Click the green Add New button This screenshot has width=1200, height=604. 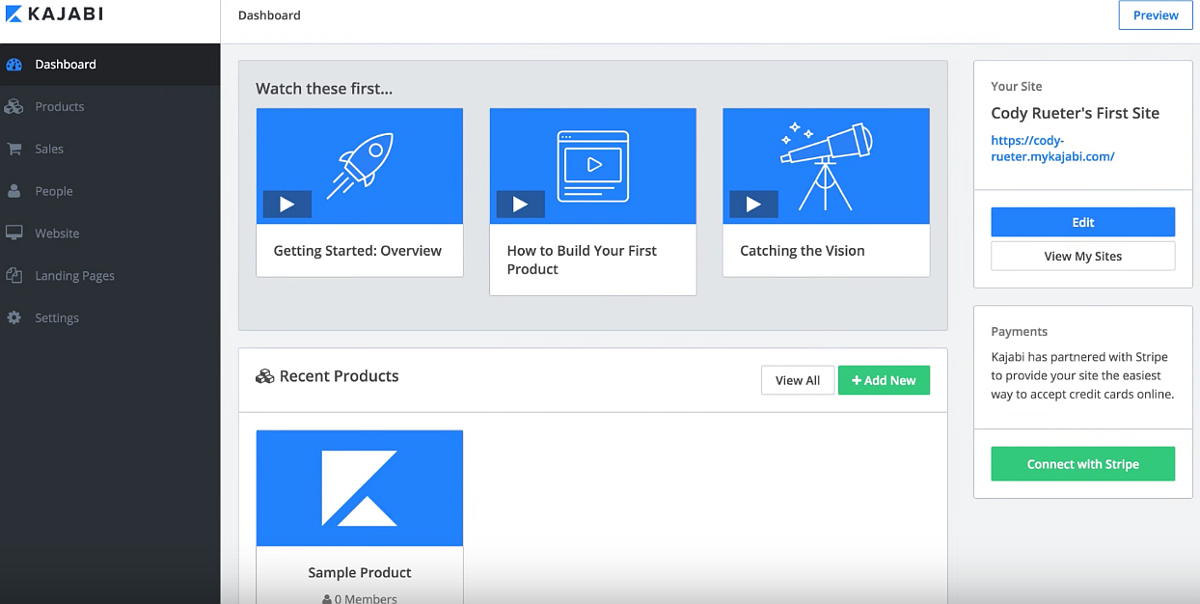[x=884, y=380]
